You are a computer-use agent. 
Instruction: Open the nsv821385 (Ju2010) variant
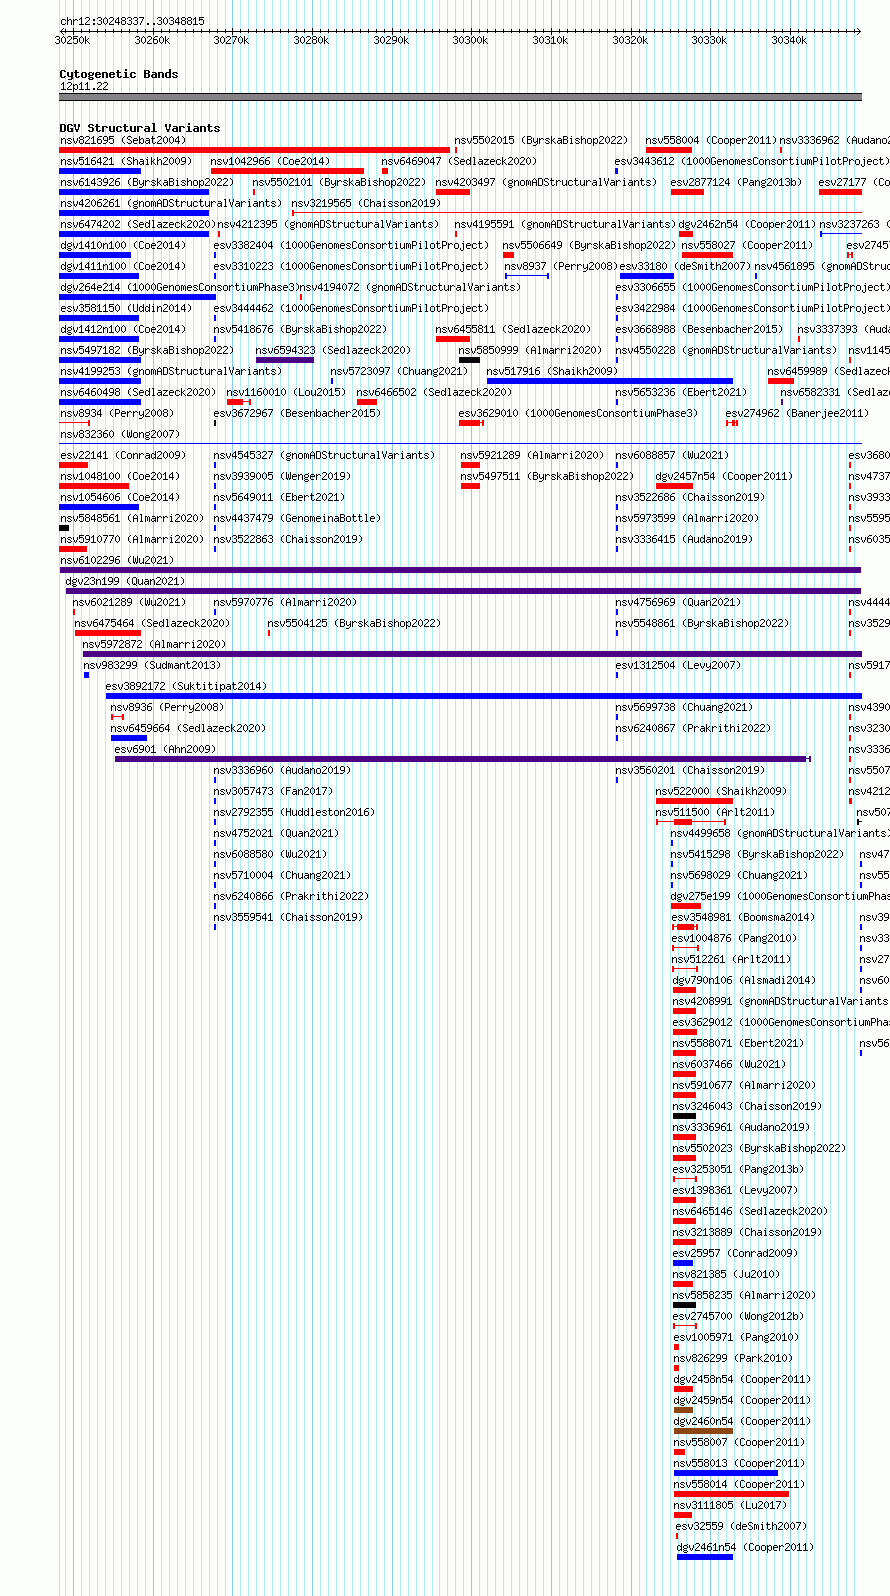pyautogui.click(x=727, y=1274)
